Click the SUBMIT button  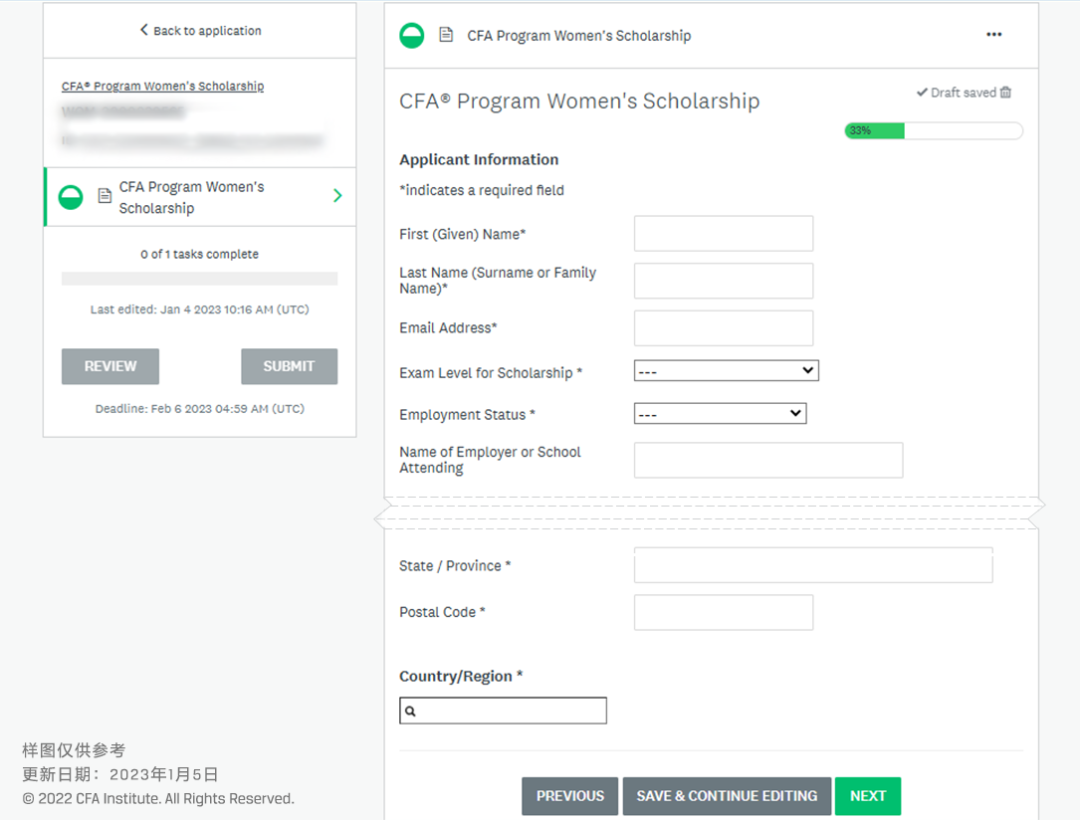289,366
